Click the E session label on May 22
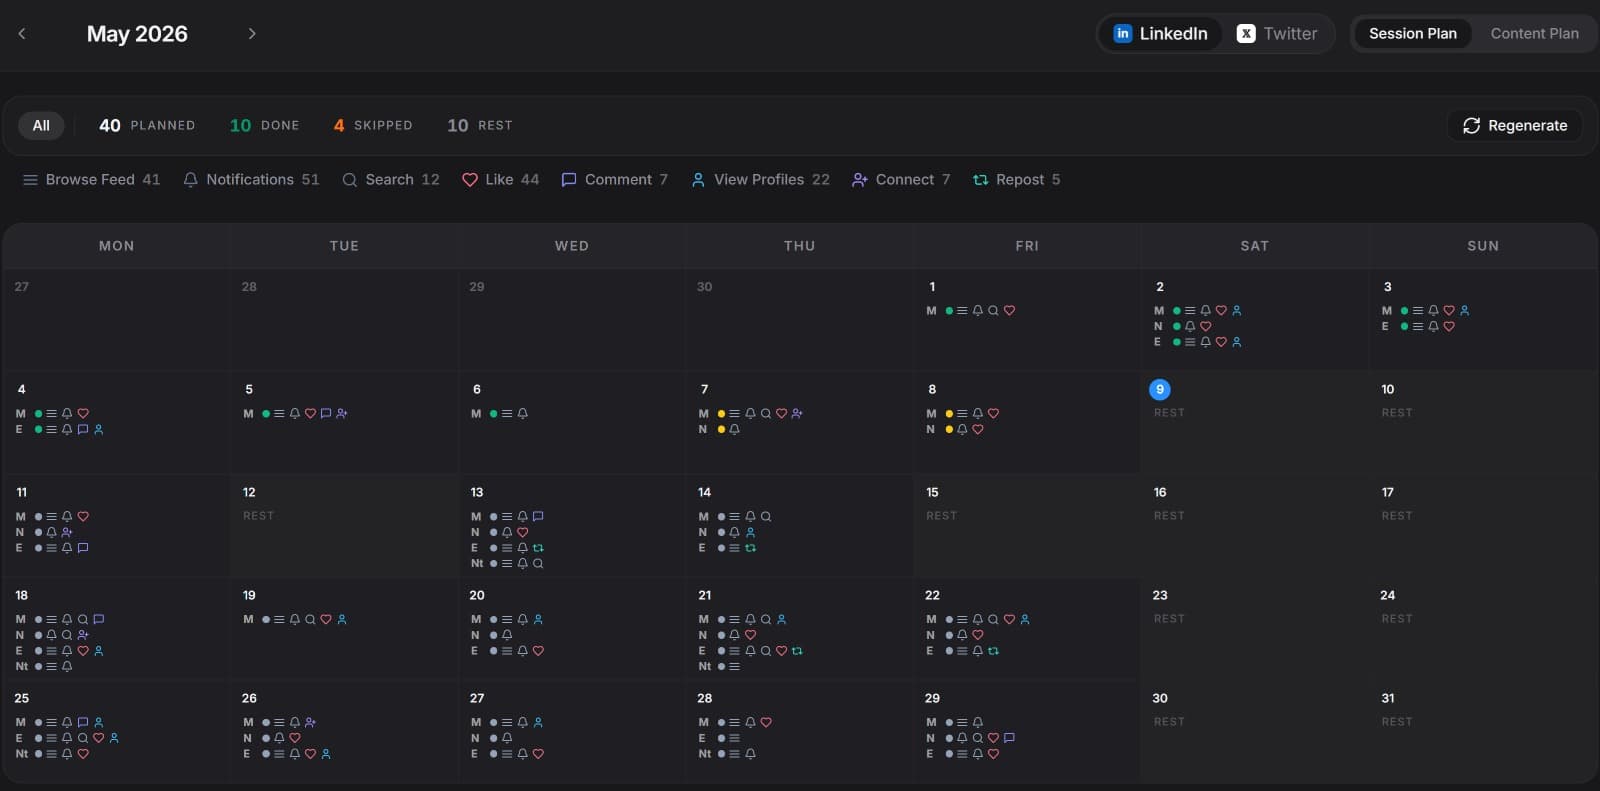This screenshot has width=1600, height=791. click(930, 651)
